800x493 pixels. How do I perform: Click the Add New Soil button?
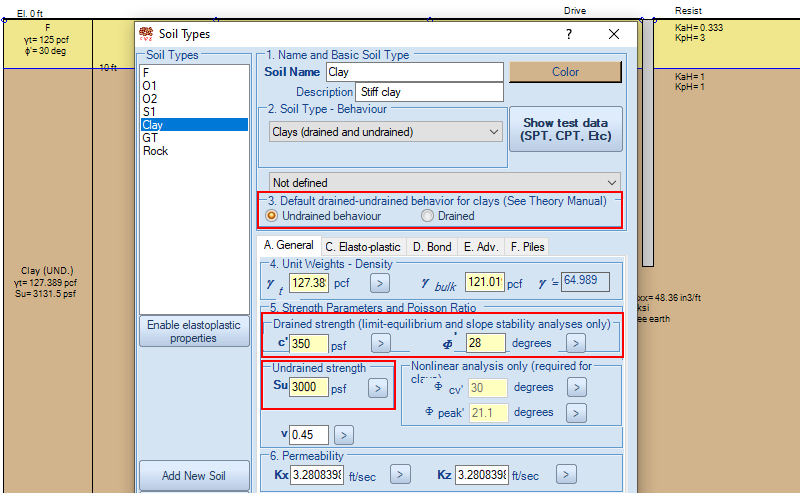click(x=194, y=476)
